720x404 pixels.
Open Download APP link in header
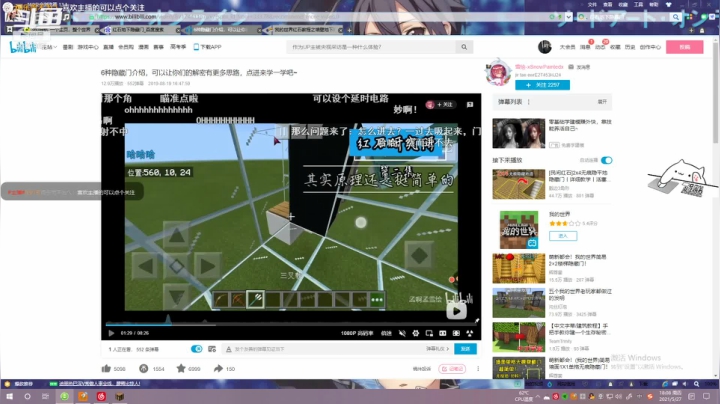point(207,47)
